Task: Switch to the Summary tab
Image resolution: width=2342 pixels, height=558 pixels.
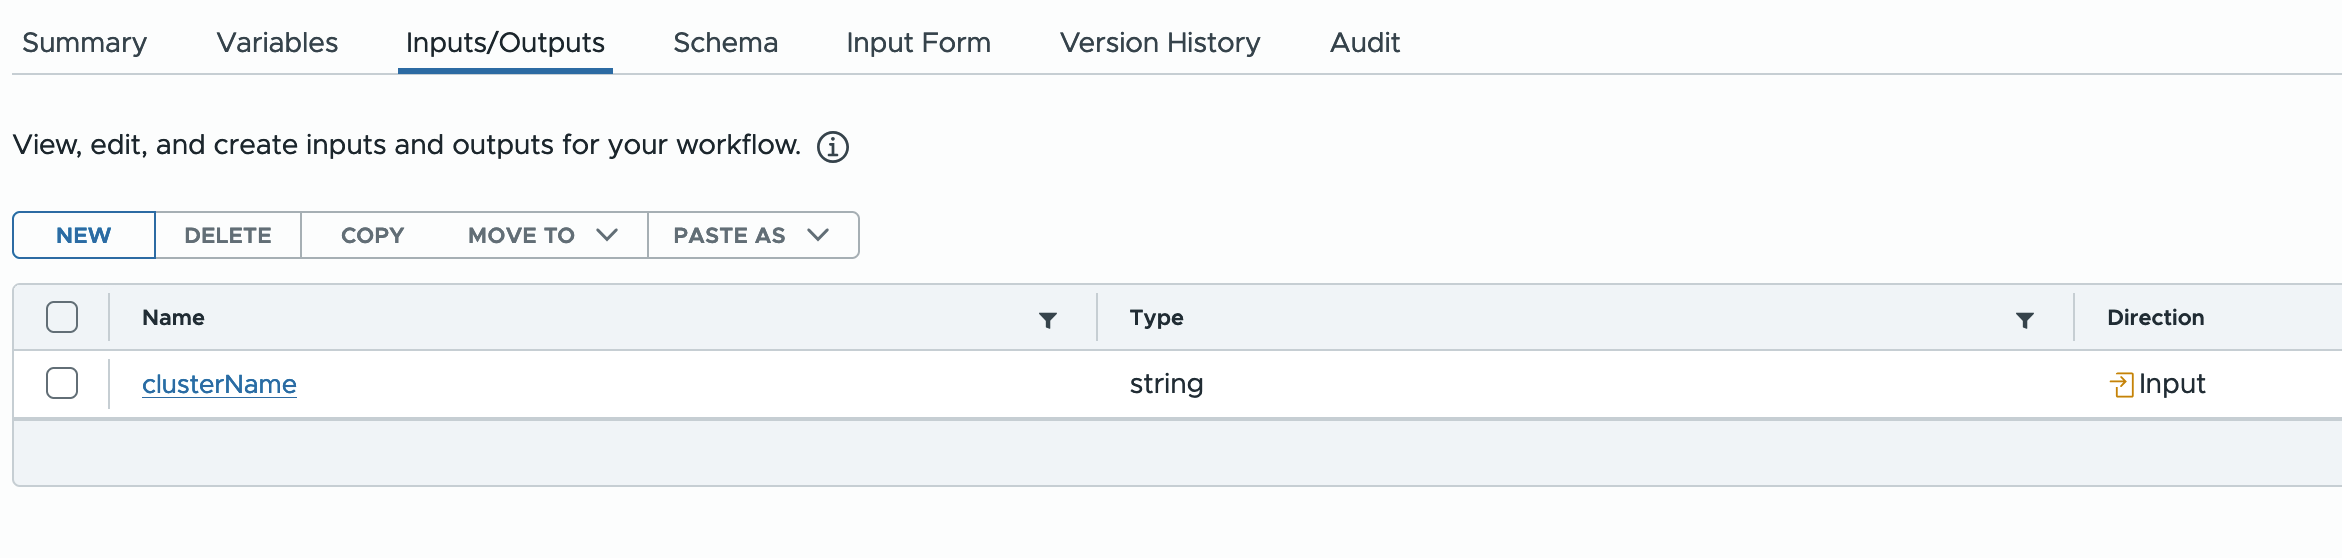Action: tap(85, 43)
